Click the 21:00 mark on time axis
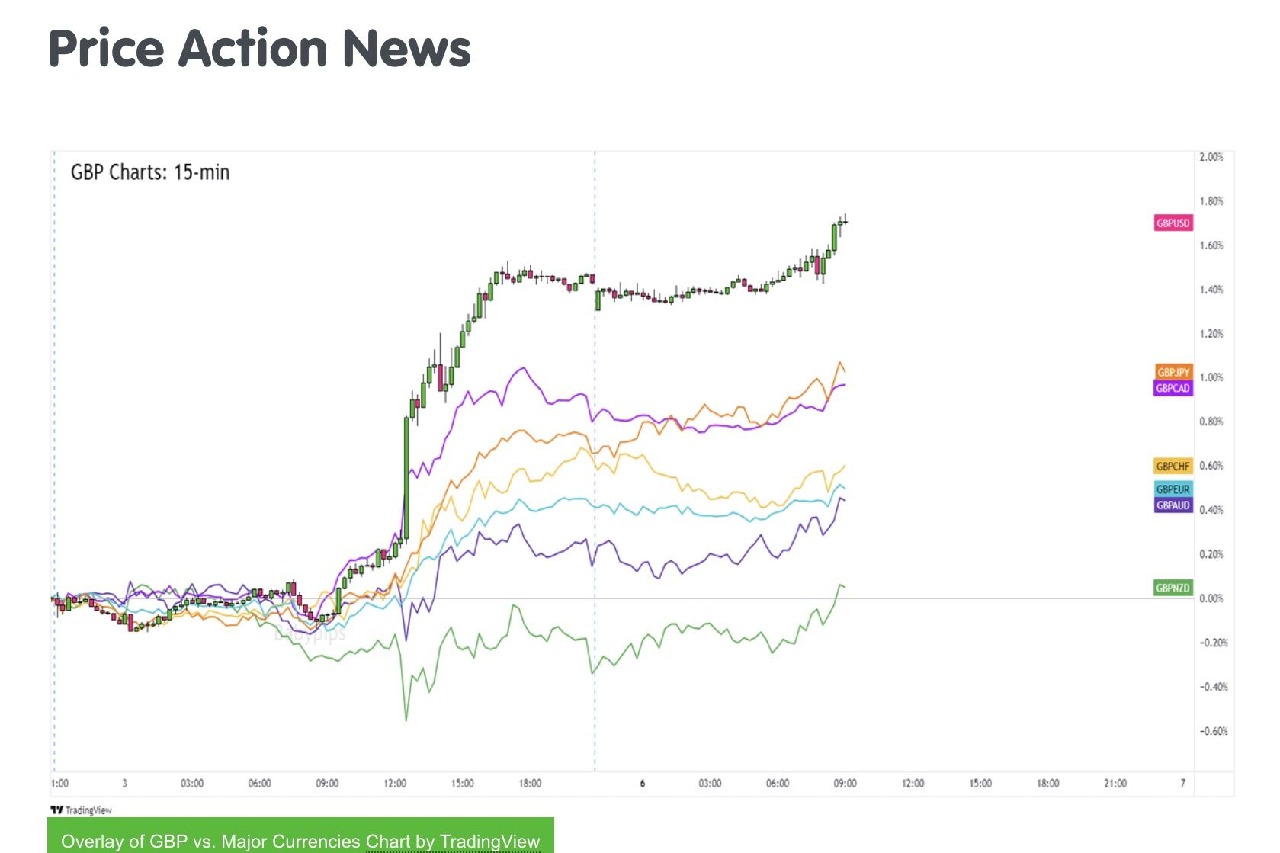 1115,783
